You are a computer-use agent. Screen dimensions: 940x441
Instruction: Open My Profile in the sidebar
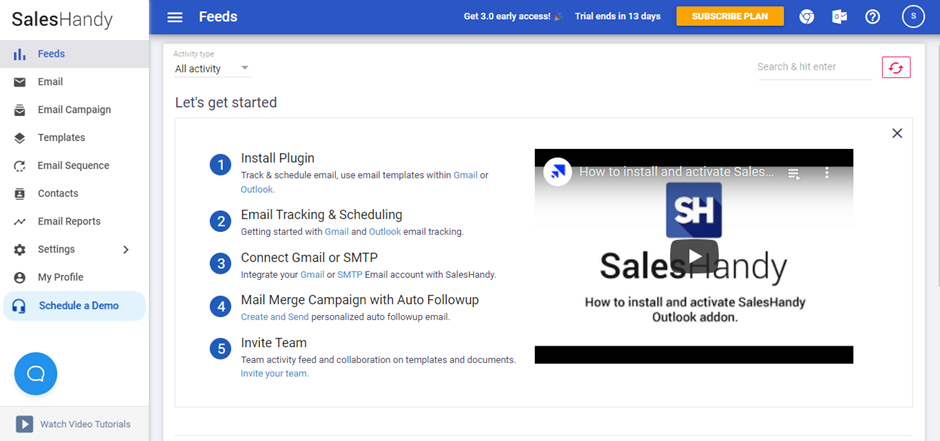[x=74, y=277]
